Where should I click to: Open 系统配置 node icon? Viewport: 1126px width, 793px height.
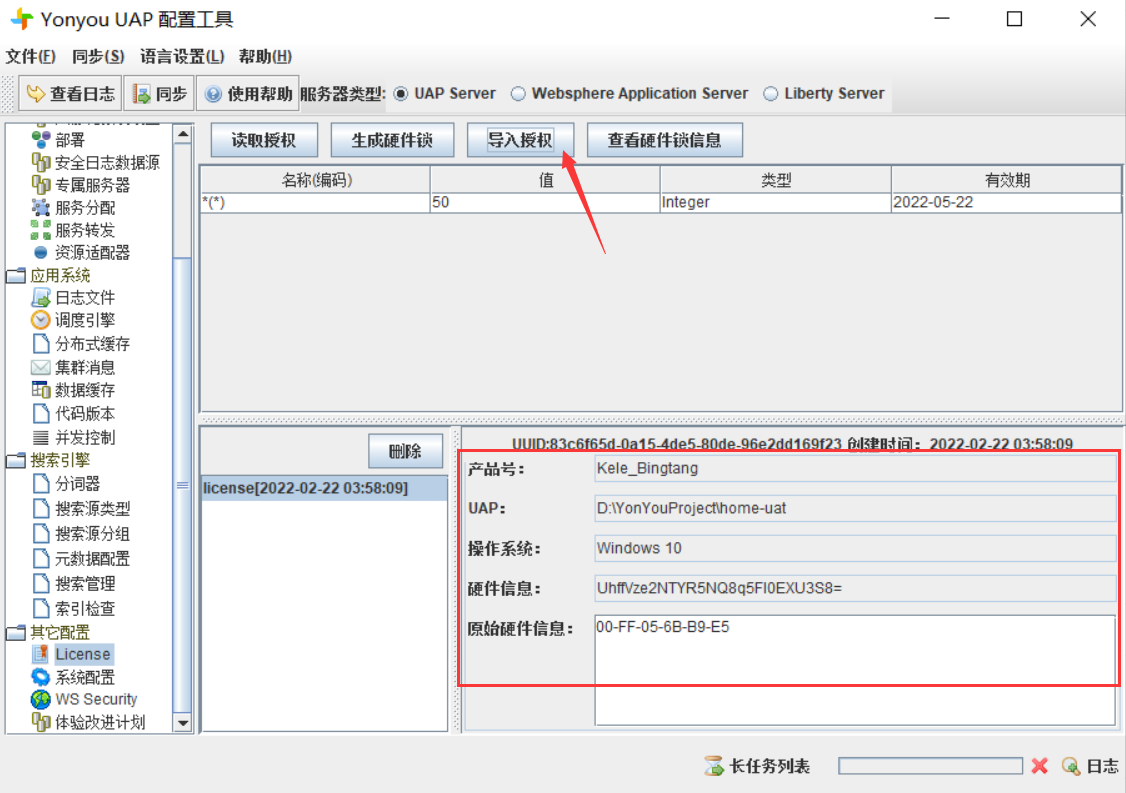[41, 677]
